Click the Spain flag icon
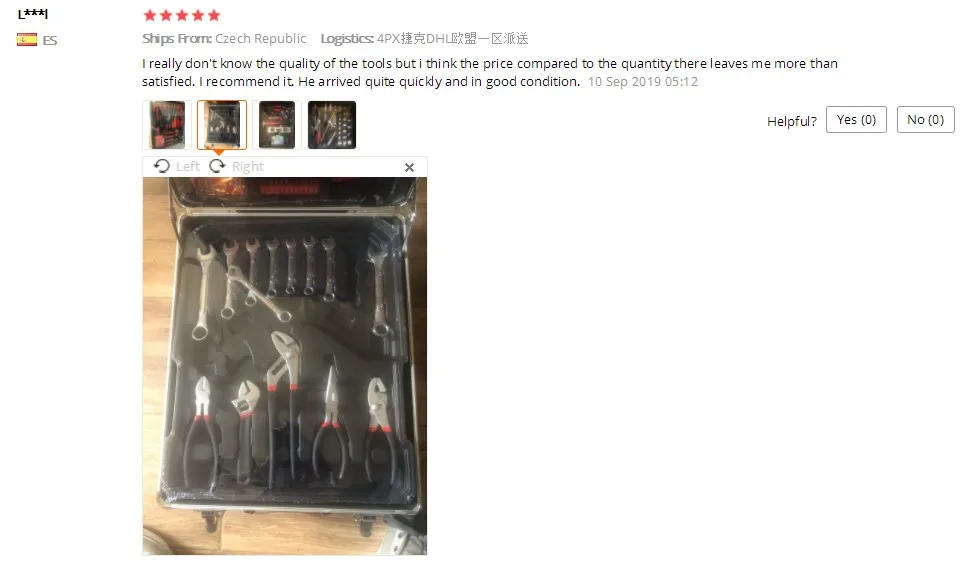973x568 pixels. click(27, 40)
